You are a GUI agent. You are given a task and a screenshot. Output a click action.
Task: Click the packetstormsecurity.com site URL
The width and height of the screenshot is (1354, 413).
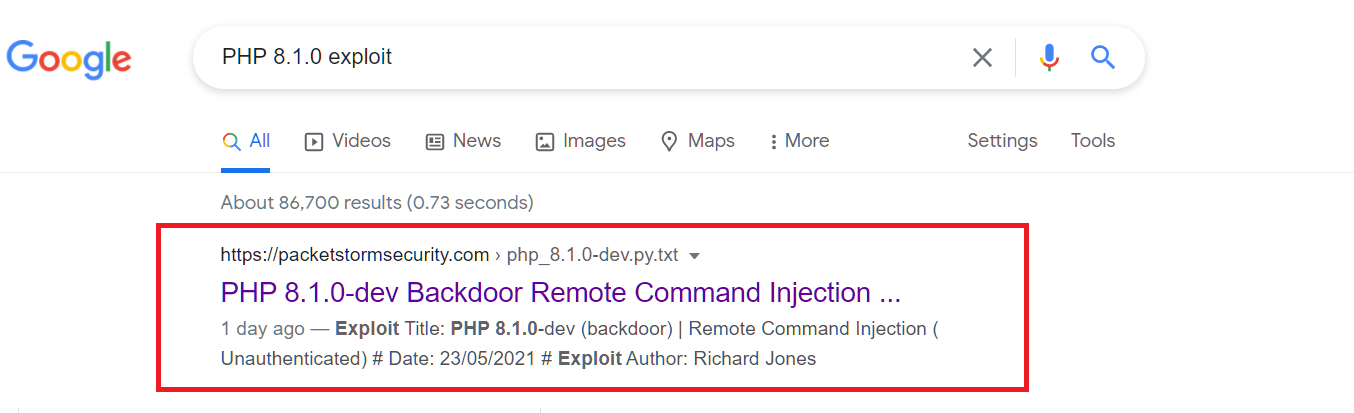click(x=354, y=255)
